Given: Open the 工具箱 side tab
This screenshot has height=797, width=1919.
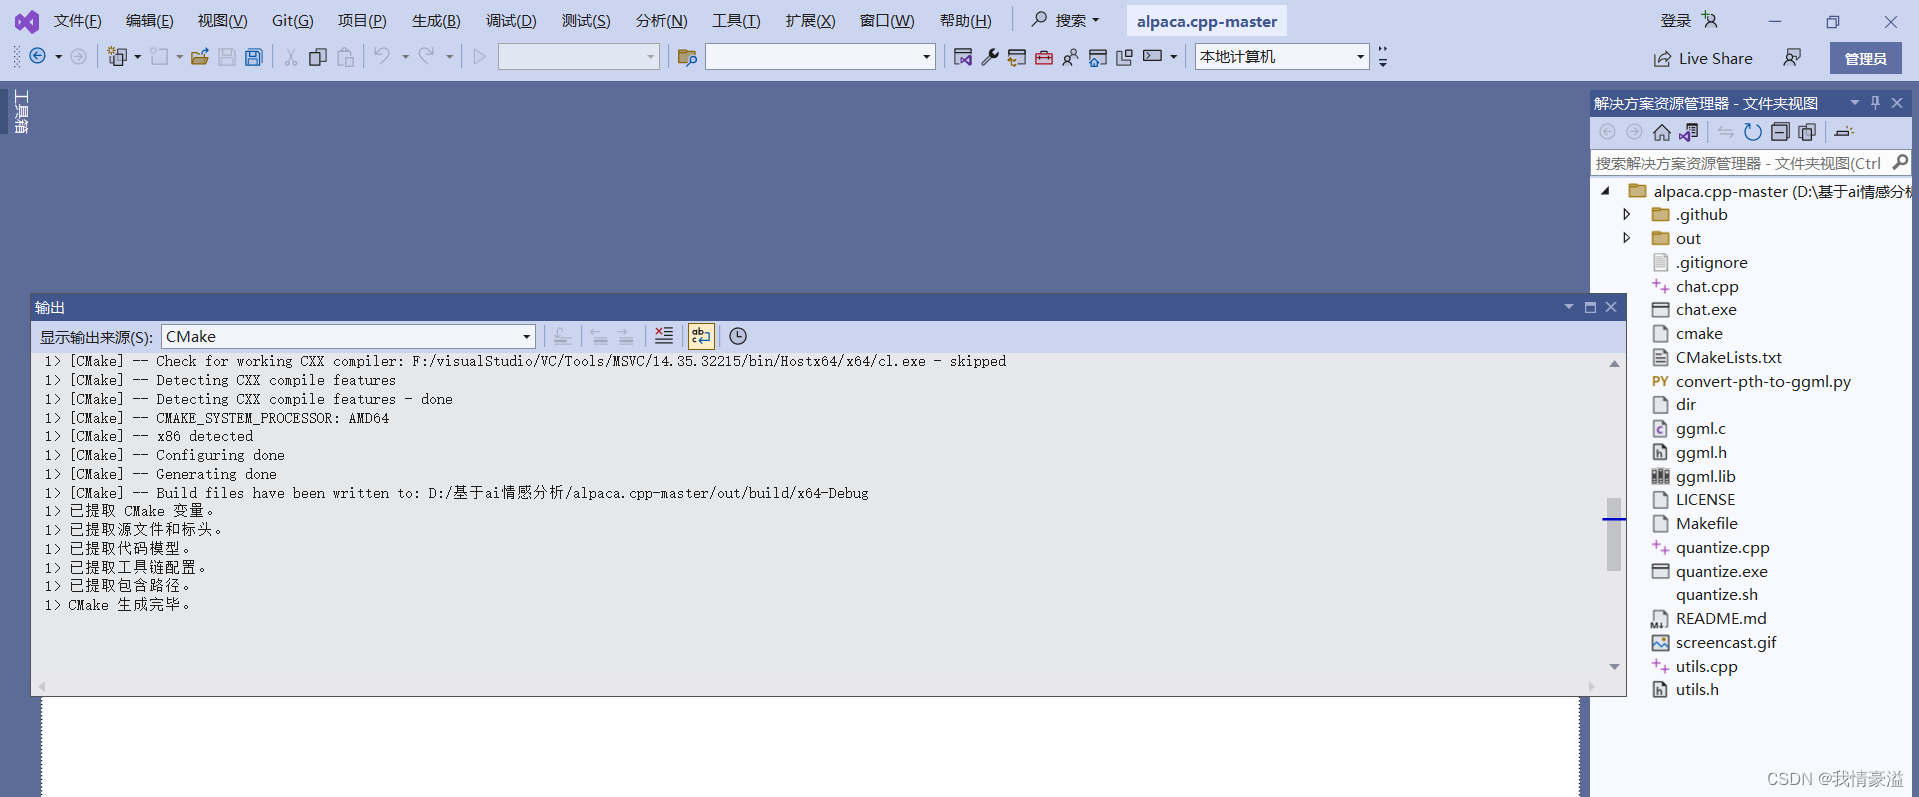Looking at the screenshot, I should [21, 112].
